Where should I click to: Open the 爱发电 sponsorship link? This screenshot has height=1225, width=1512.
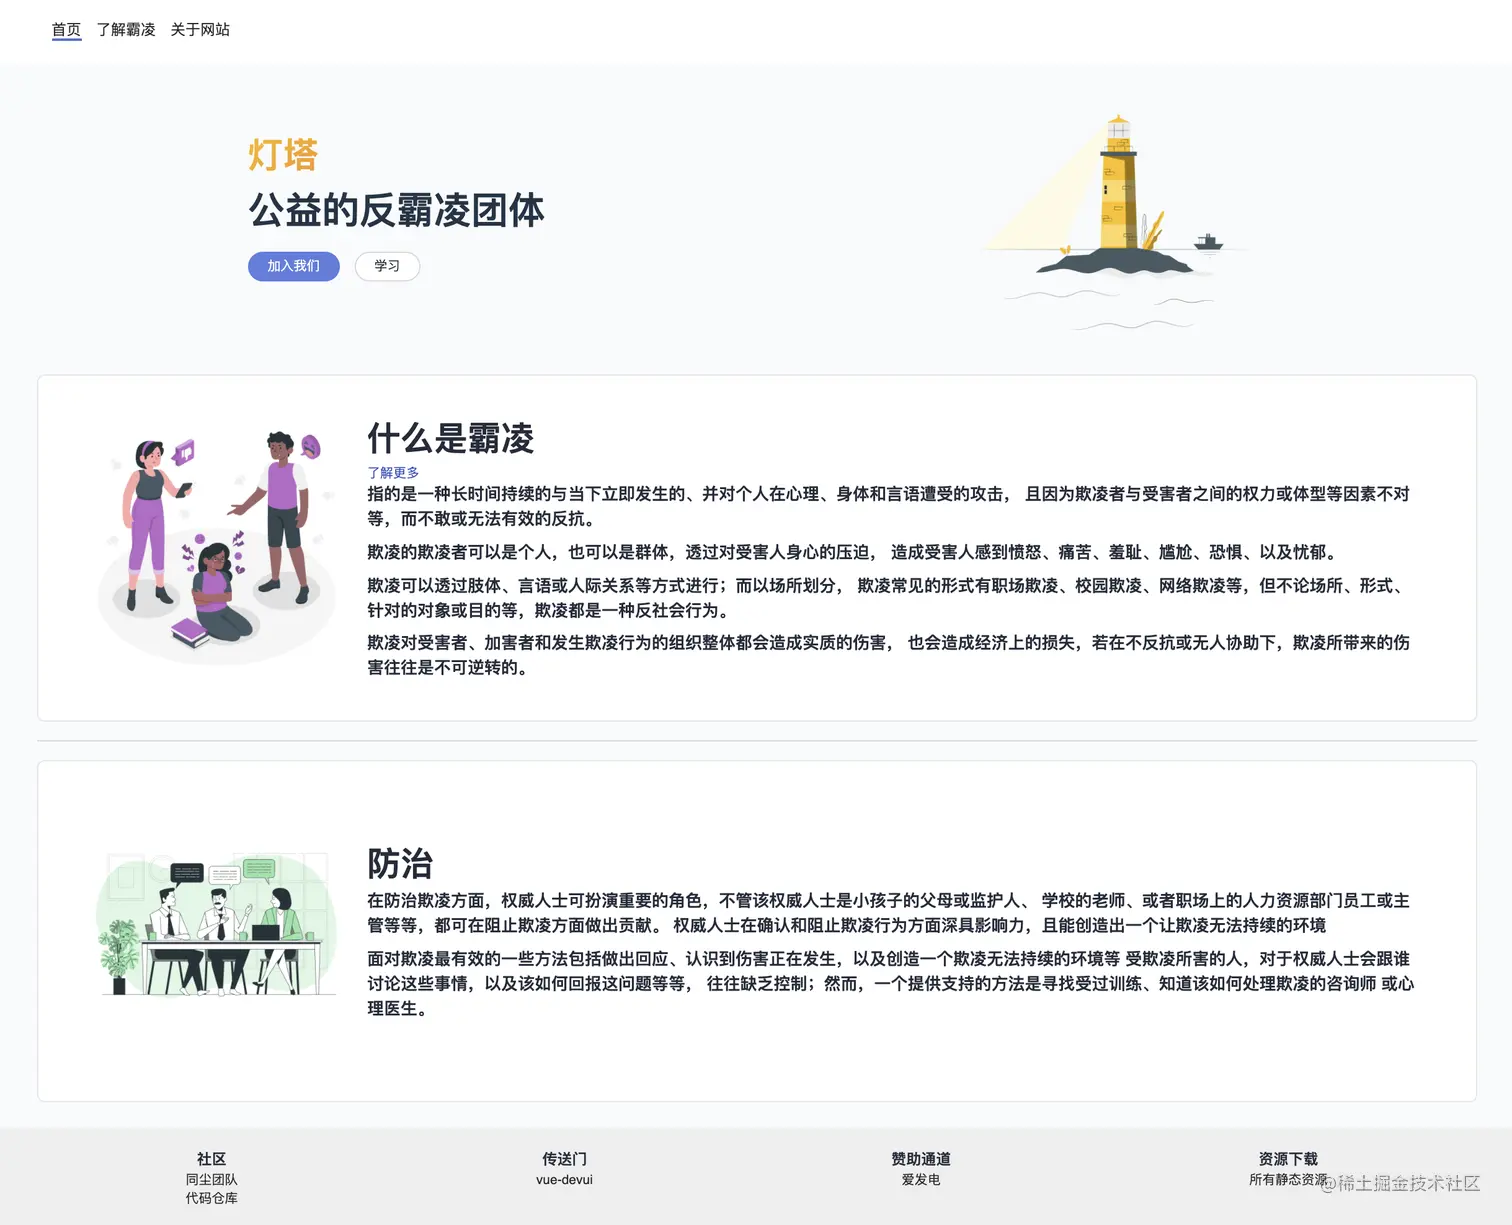[x=920, y=1179]
